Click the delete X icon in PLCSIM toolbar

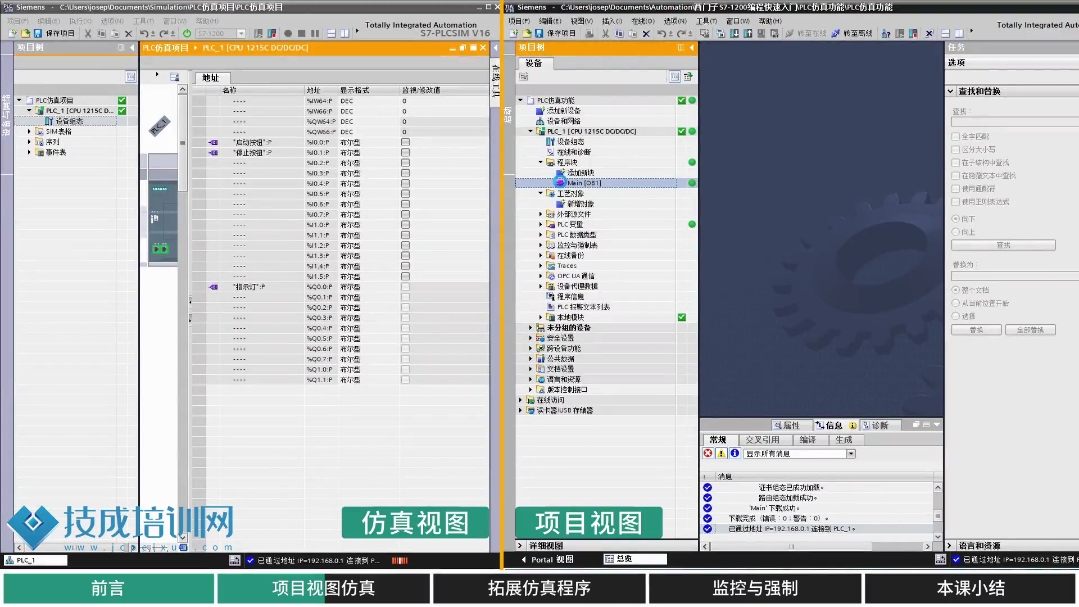[128, 33]
